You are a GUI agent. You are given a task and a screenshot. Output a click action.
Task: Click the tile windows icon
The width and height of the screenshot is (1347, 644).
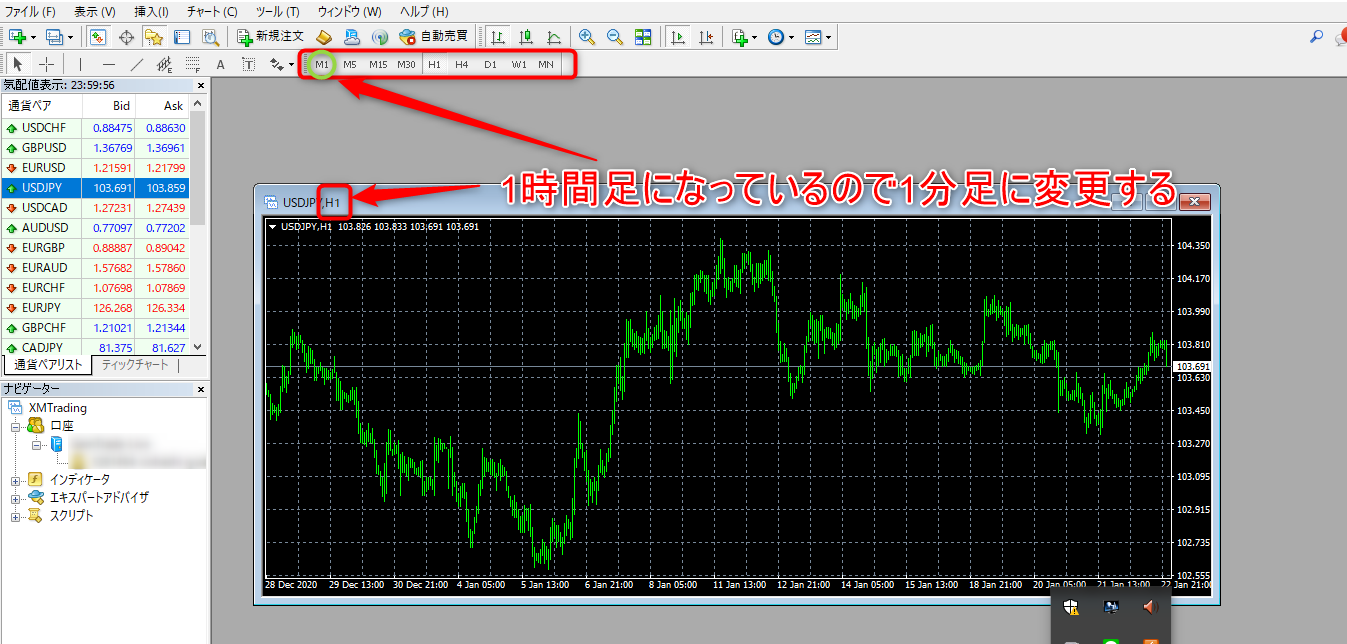tap(643, 37)
